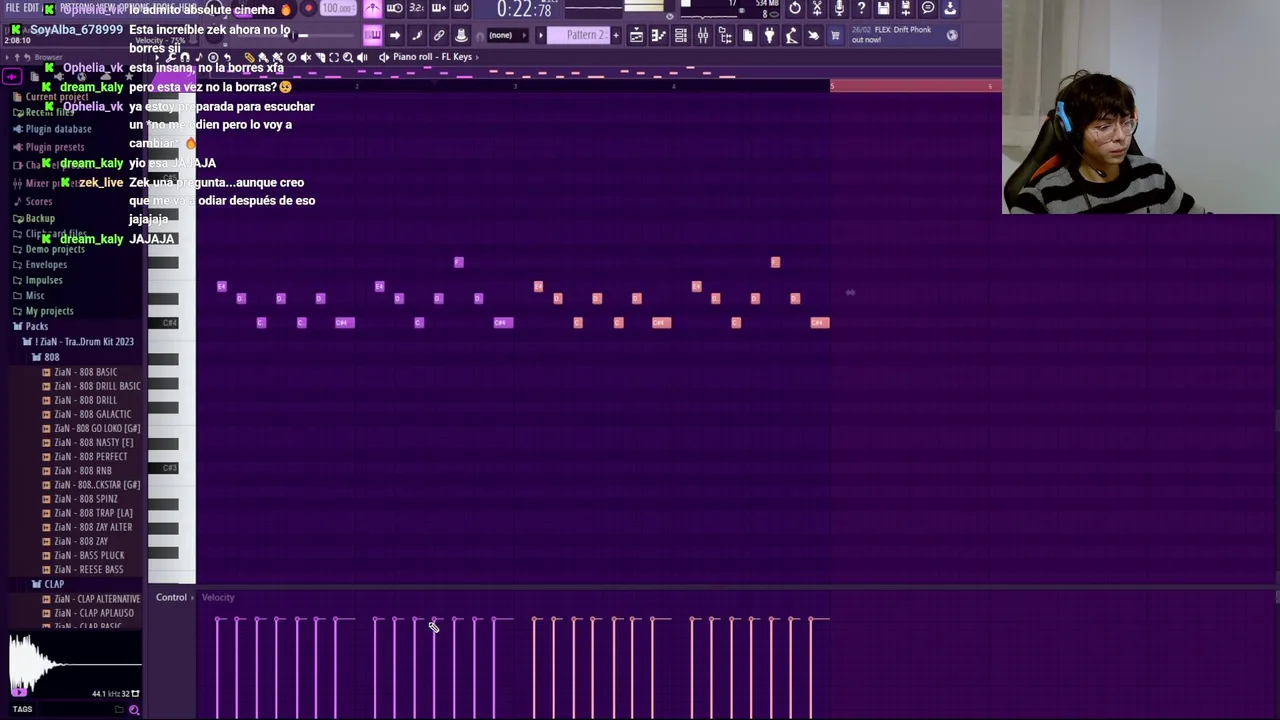Open the Playlist view icon
1280x720 pixels.
point(637,35)
